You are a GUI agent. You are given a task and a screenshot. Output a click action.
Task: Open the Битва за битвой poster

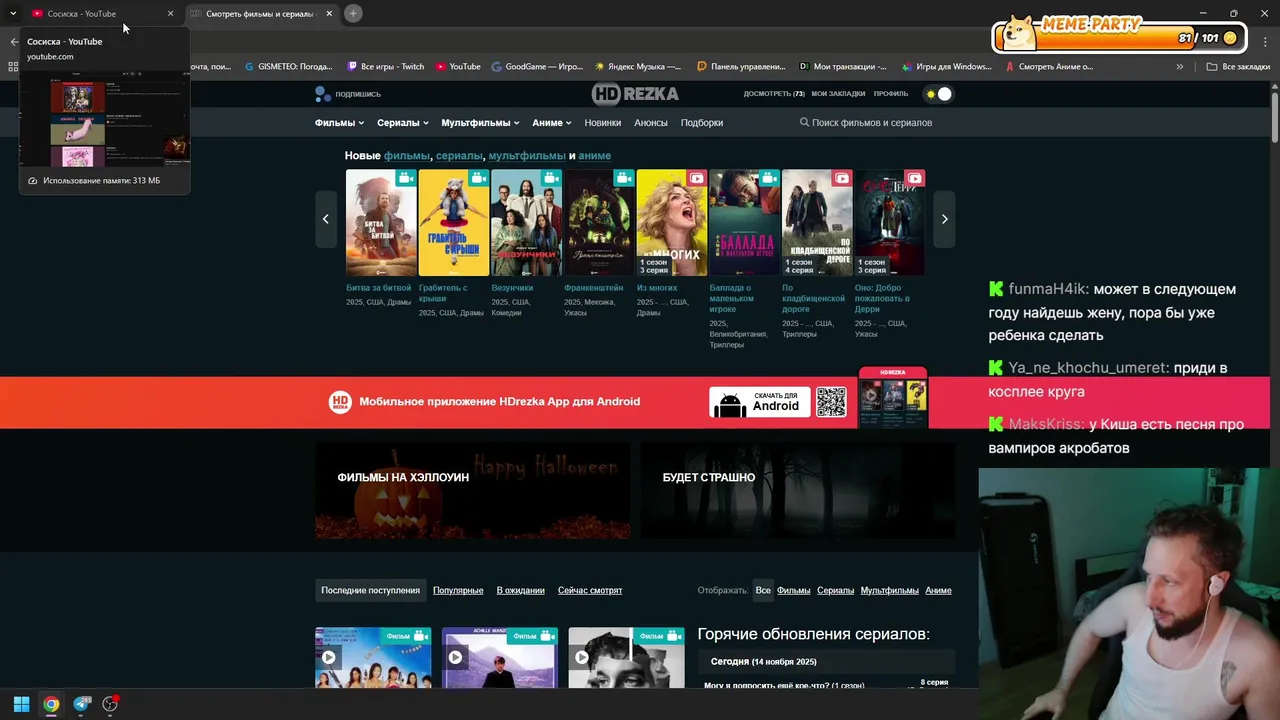tap(381, 222)
